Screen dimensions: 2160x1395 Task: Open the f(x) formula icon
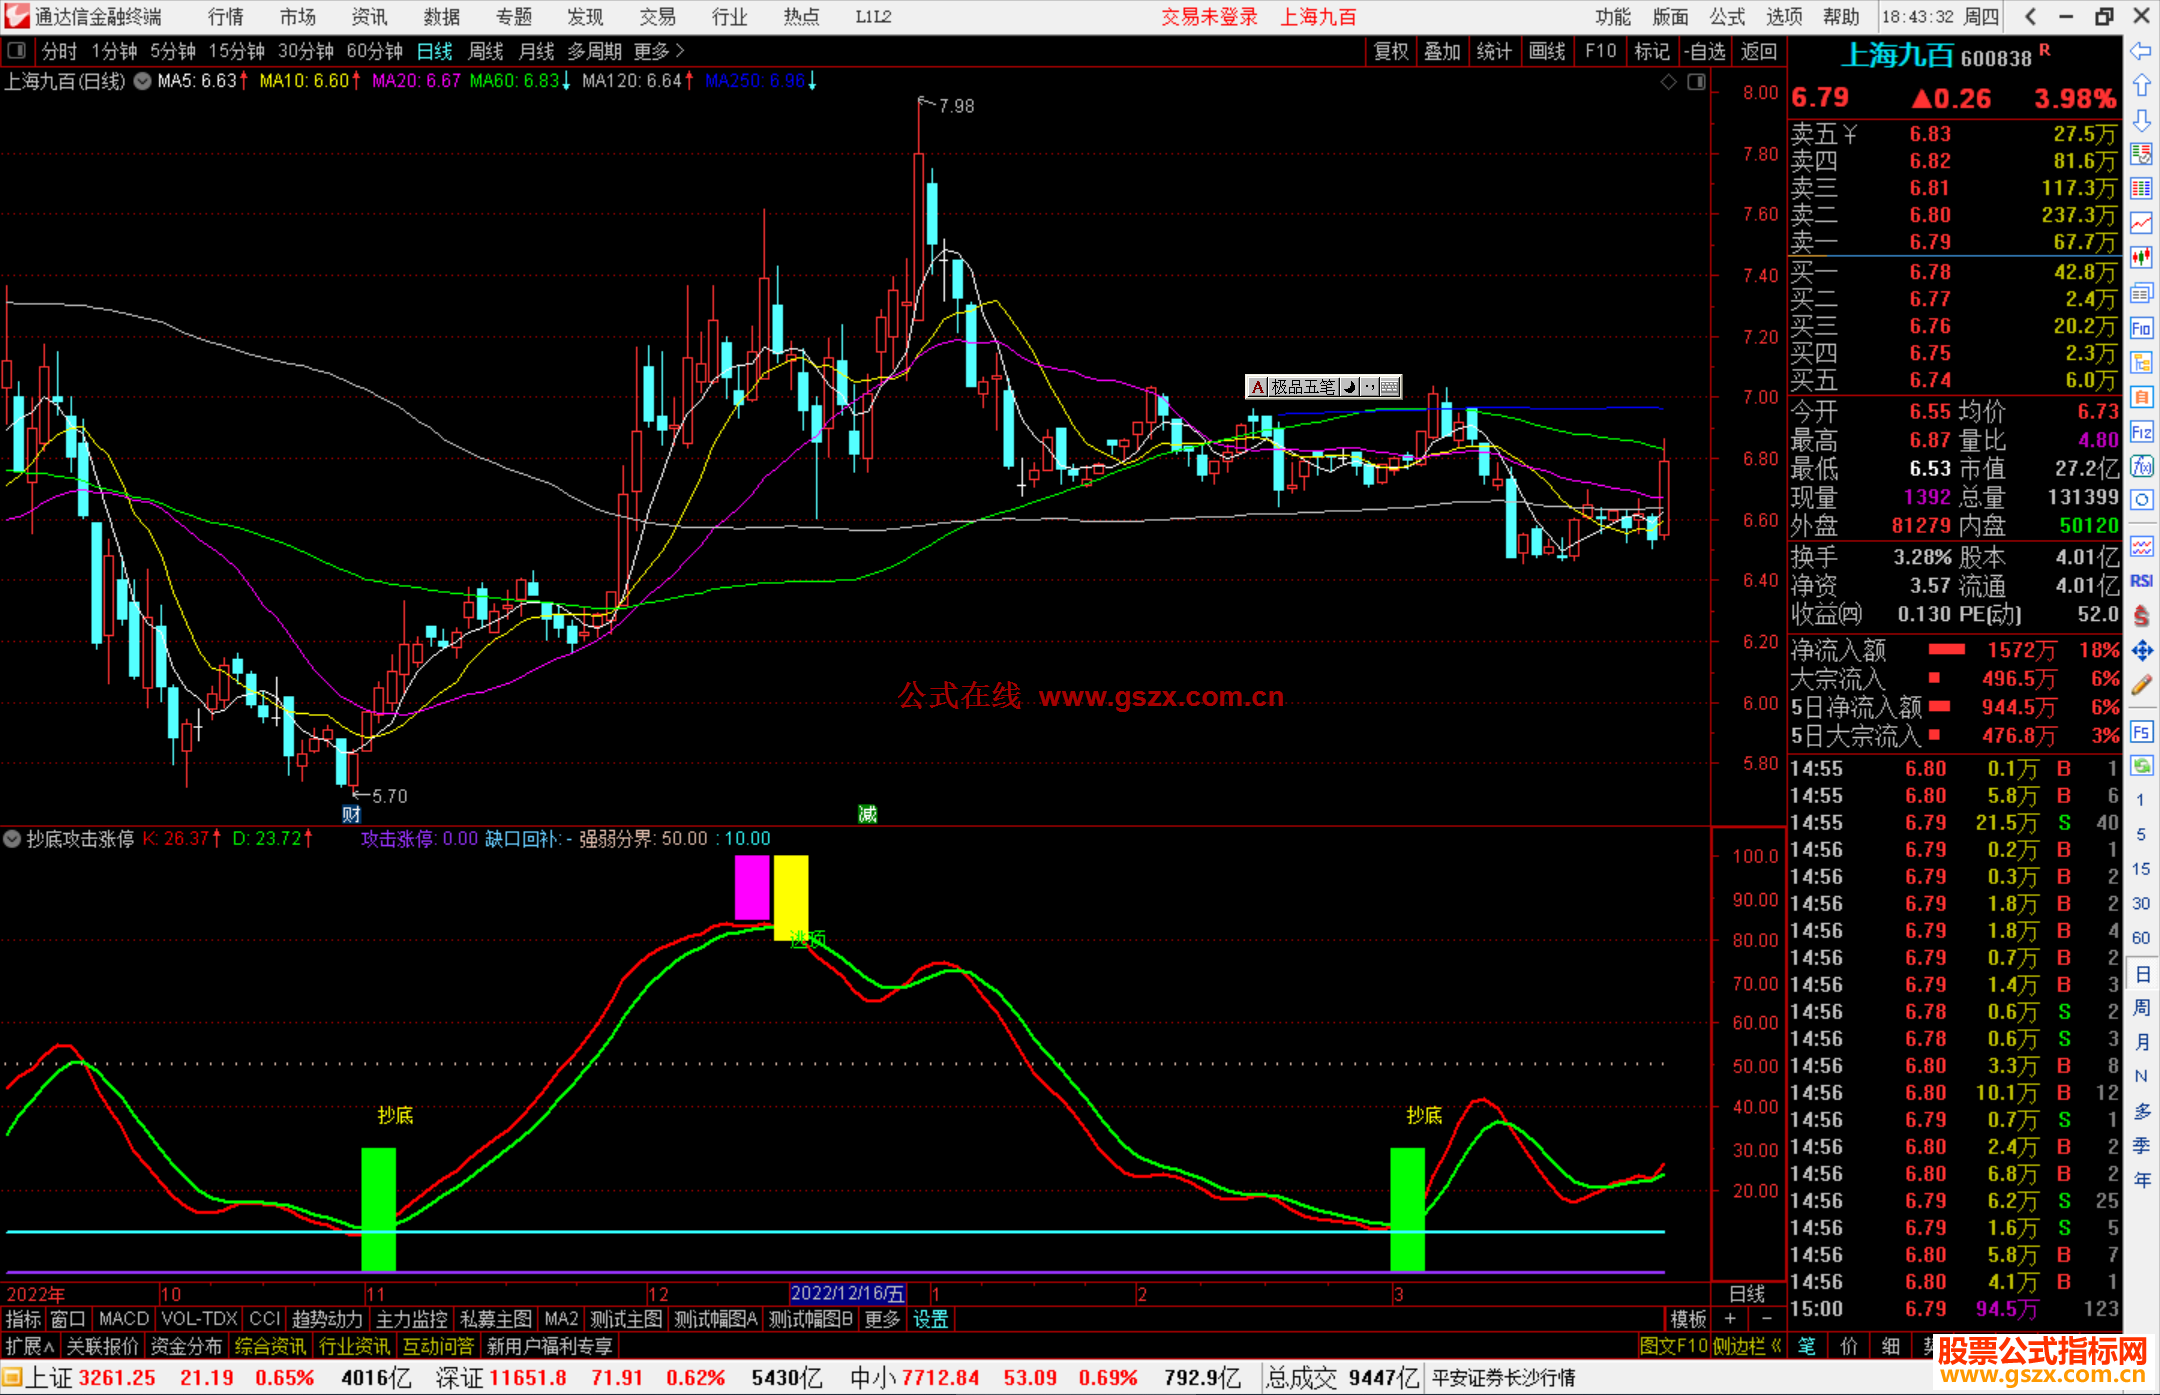click(2141, 466)
